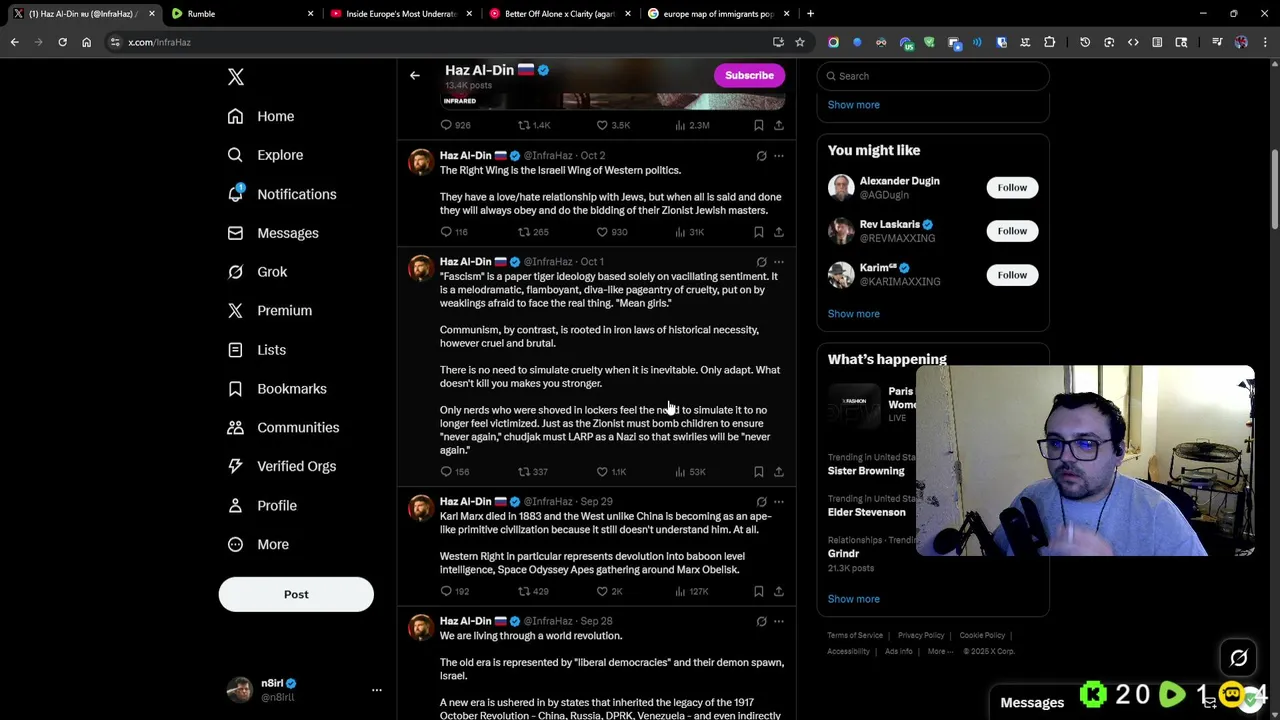Bookmark the top post with 2.3M views
This screenshot has width=1280, height=720.
pyautogui.click(x=759, y=125)
